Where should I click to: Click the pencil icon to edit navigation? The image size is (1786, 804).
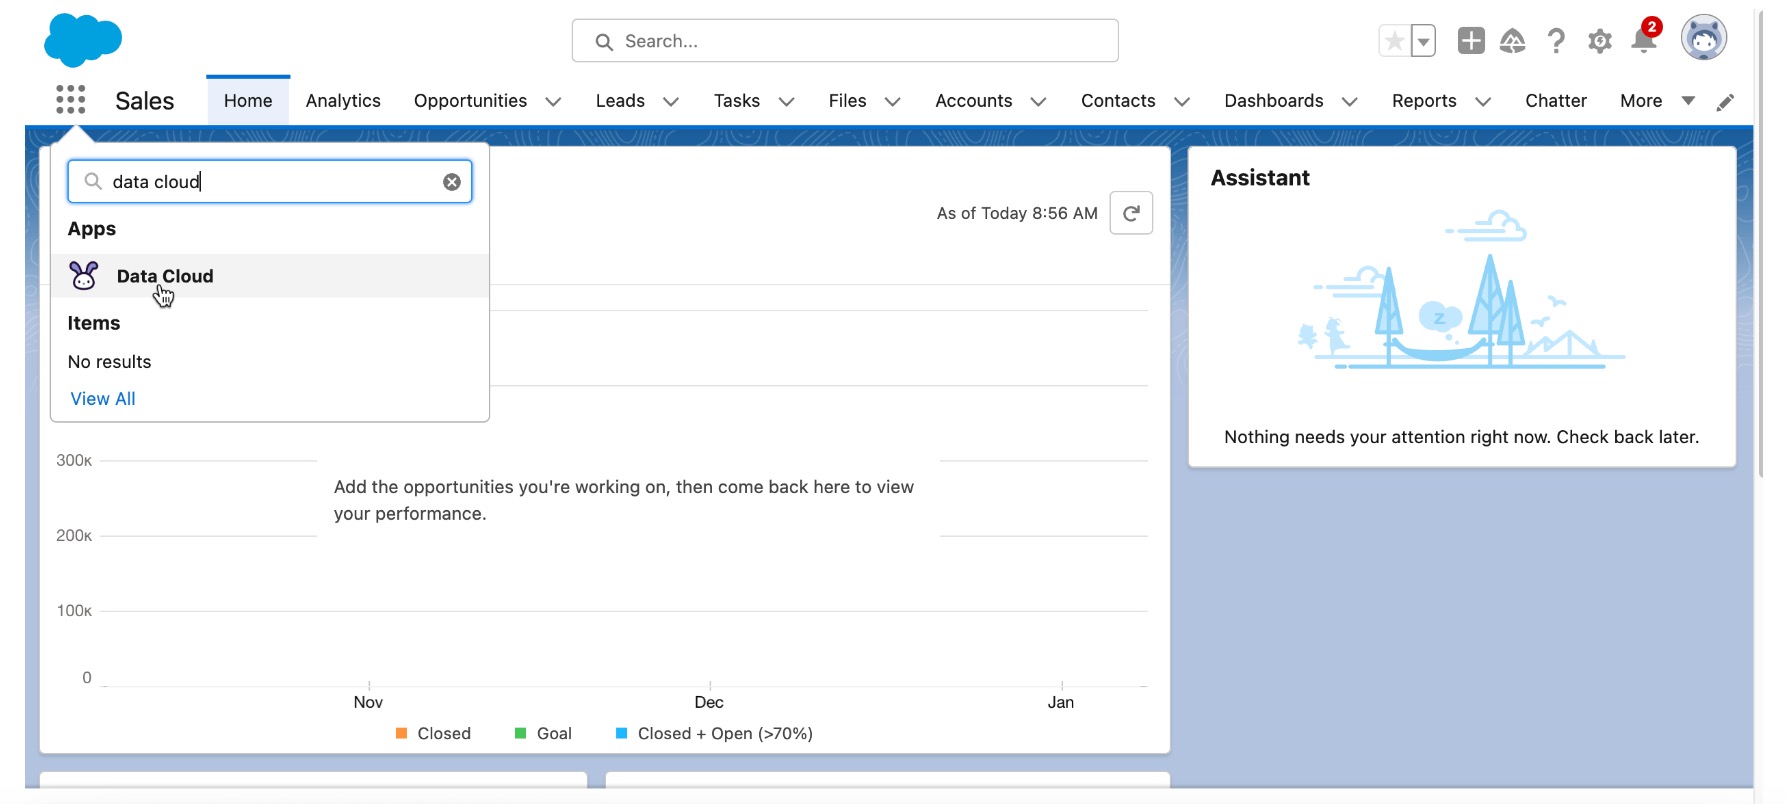pos(1725,102)
